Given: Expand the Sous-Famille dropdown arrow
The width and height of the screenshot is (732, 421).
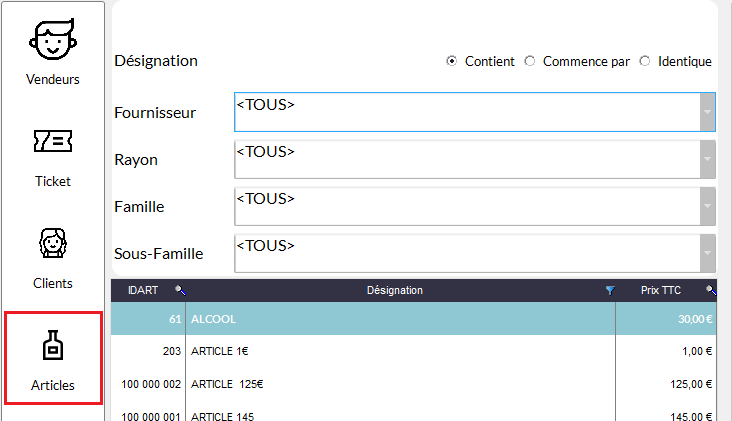Looking at the screenshot, I should click(707, 253).
